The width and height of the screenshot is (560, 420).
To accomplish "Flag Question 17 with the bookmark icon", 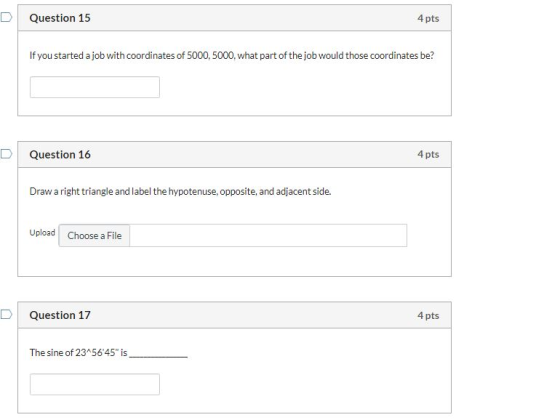I will coord(6,314).
